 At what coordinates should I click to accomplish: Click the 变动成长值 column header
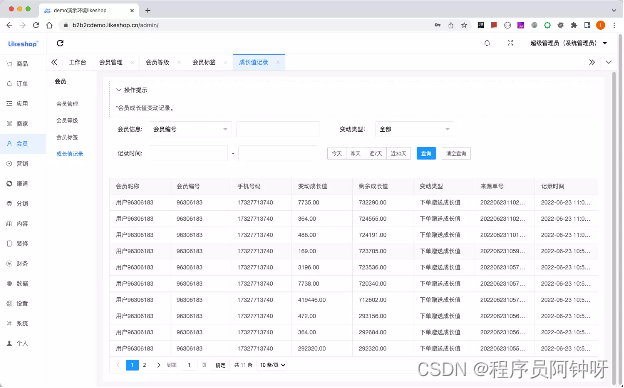[x=312, y=186]
